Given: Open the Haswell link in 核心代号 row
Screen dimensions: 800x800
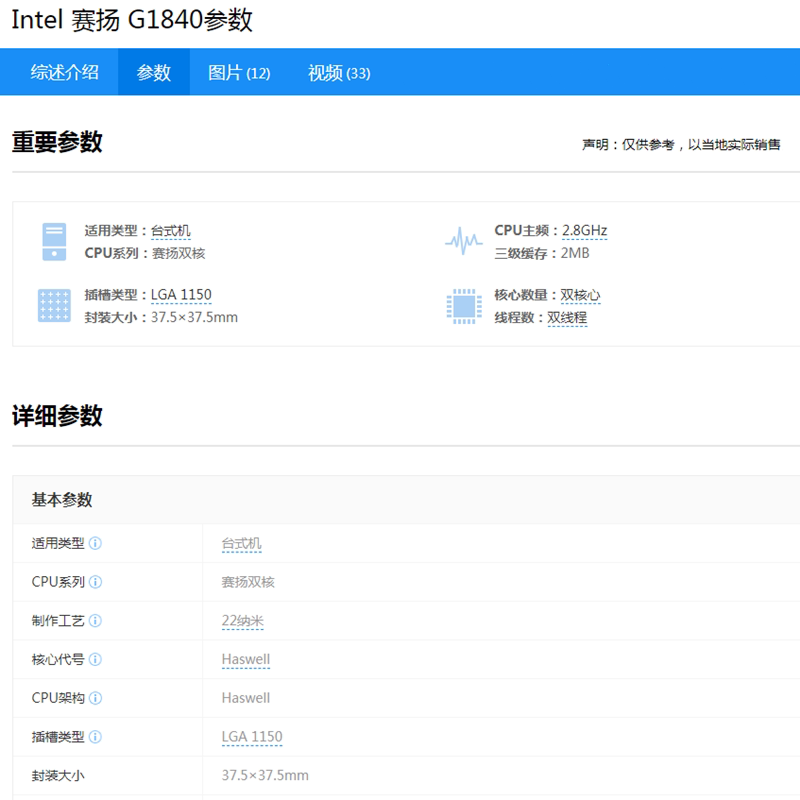Looking at the screenshot, I should (246, 660).
